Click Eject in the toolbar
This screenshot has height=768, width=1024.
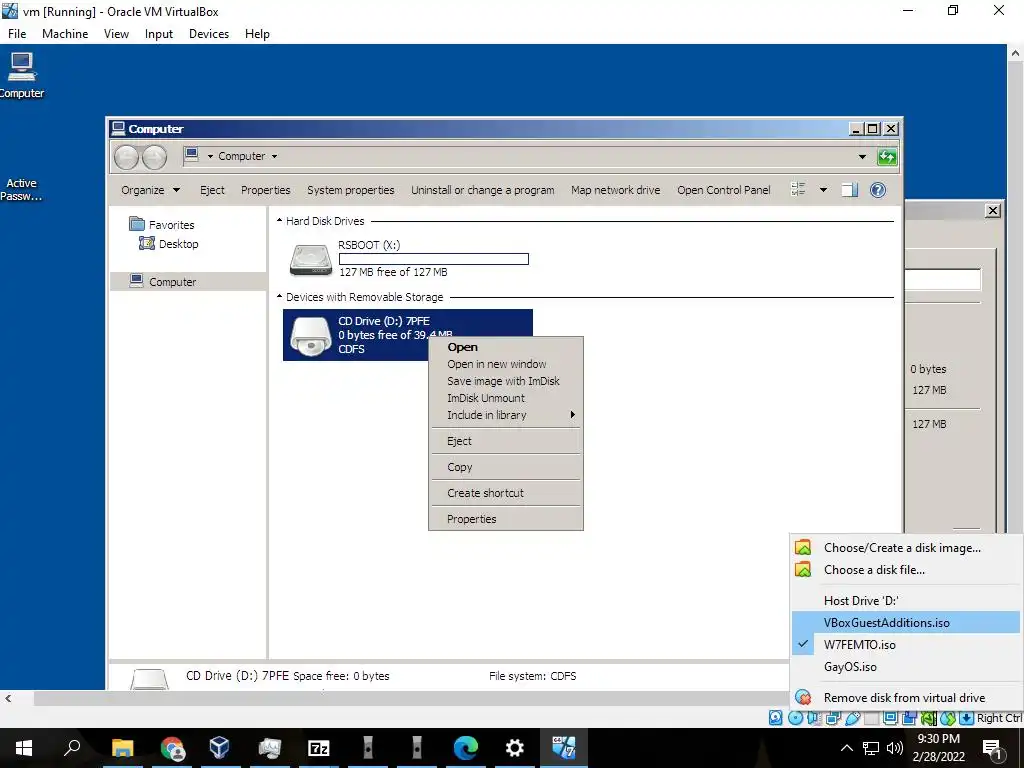(212, 190)
